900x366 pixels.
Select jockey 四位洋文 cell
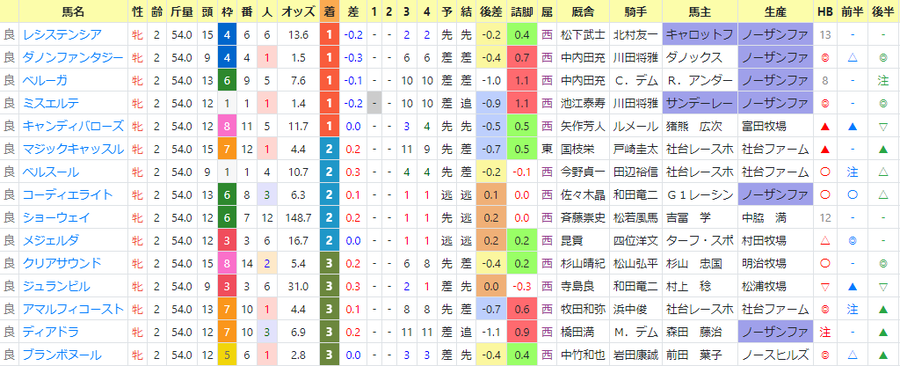point(636,240)
